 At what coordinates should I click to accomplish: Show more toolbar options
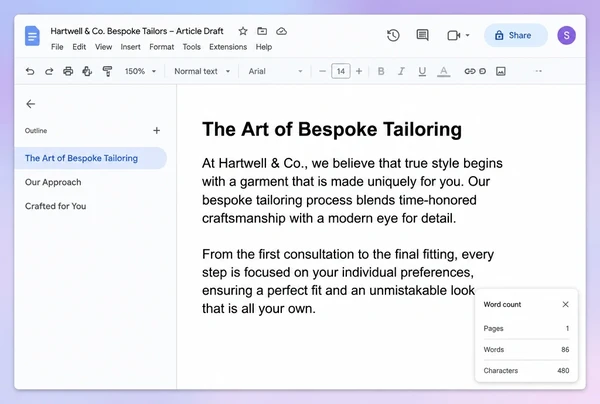coord(538,71)
